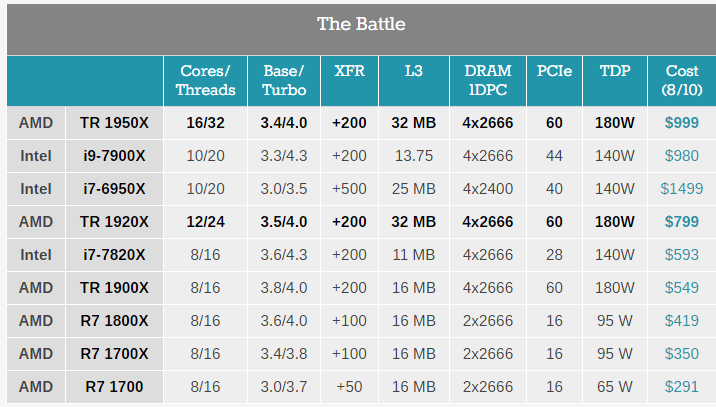Click the $549 price for TR 1900X

coord(681,288)
